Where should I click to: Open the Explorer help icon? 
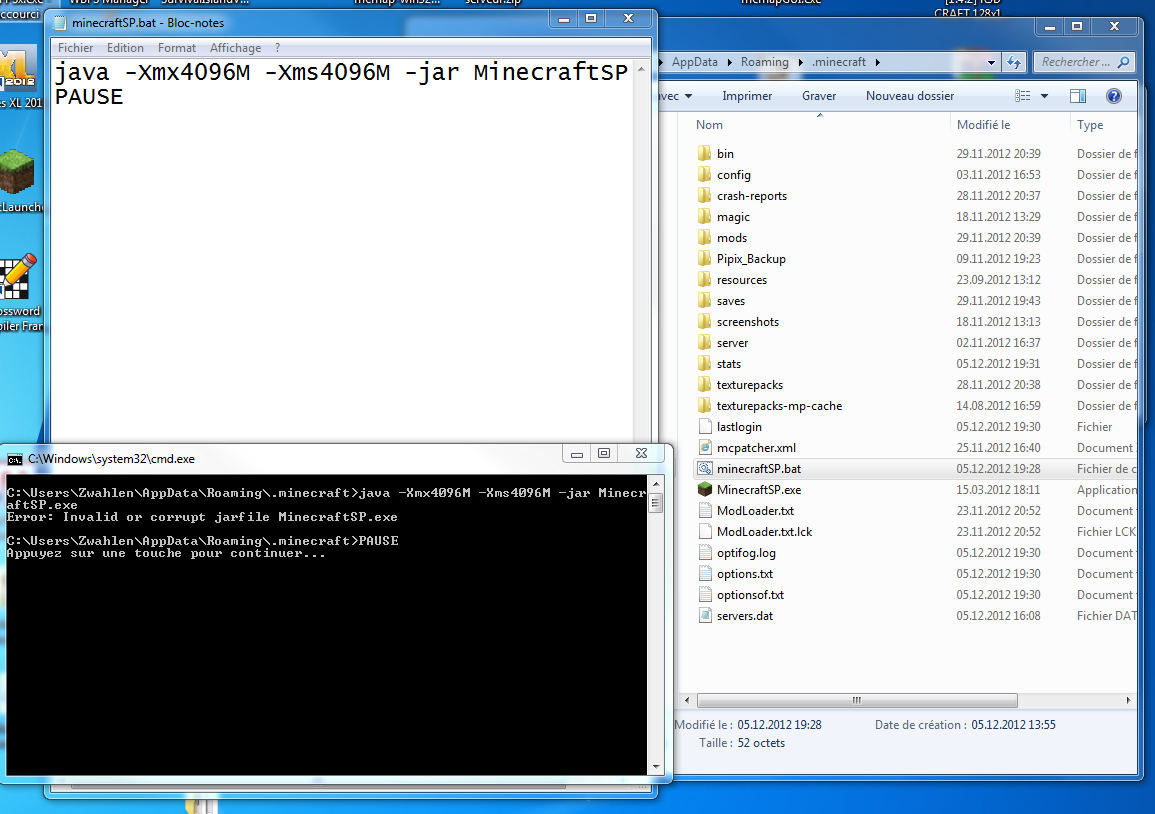pos(1114,96)
